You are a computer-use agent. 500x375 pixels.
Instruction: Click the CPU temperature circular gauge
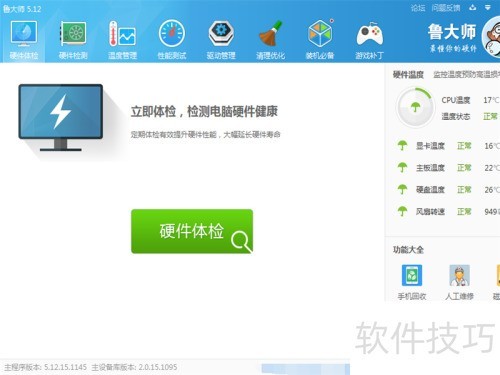[415, 107]
